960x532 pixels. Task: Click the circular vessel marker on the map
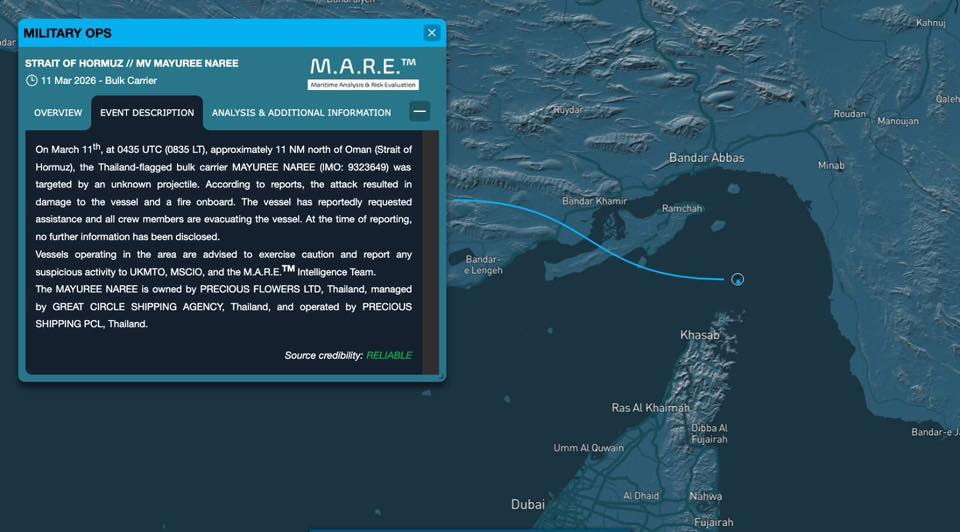(x=737, y=280)
